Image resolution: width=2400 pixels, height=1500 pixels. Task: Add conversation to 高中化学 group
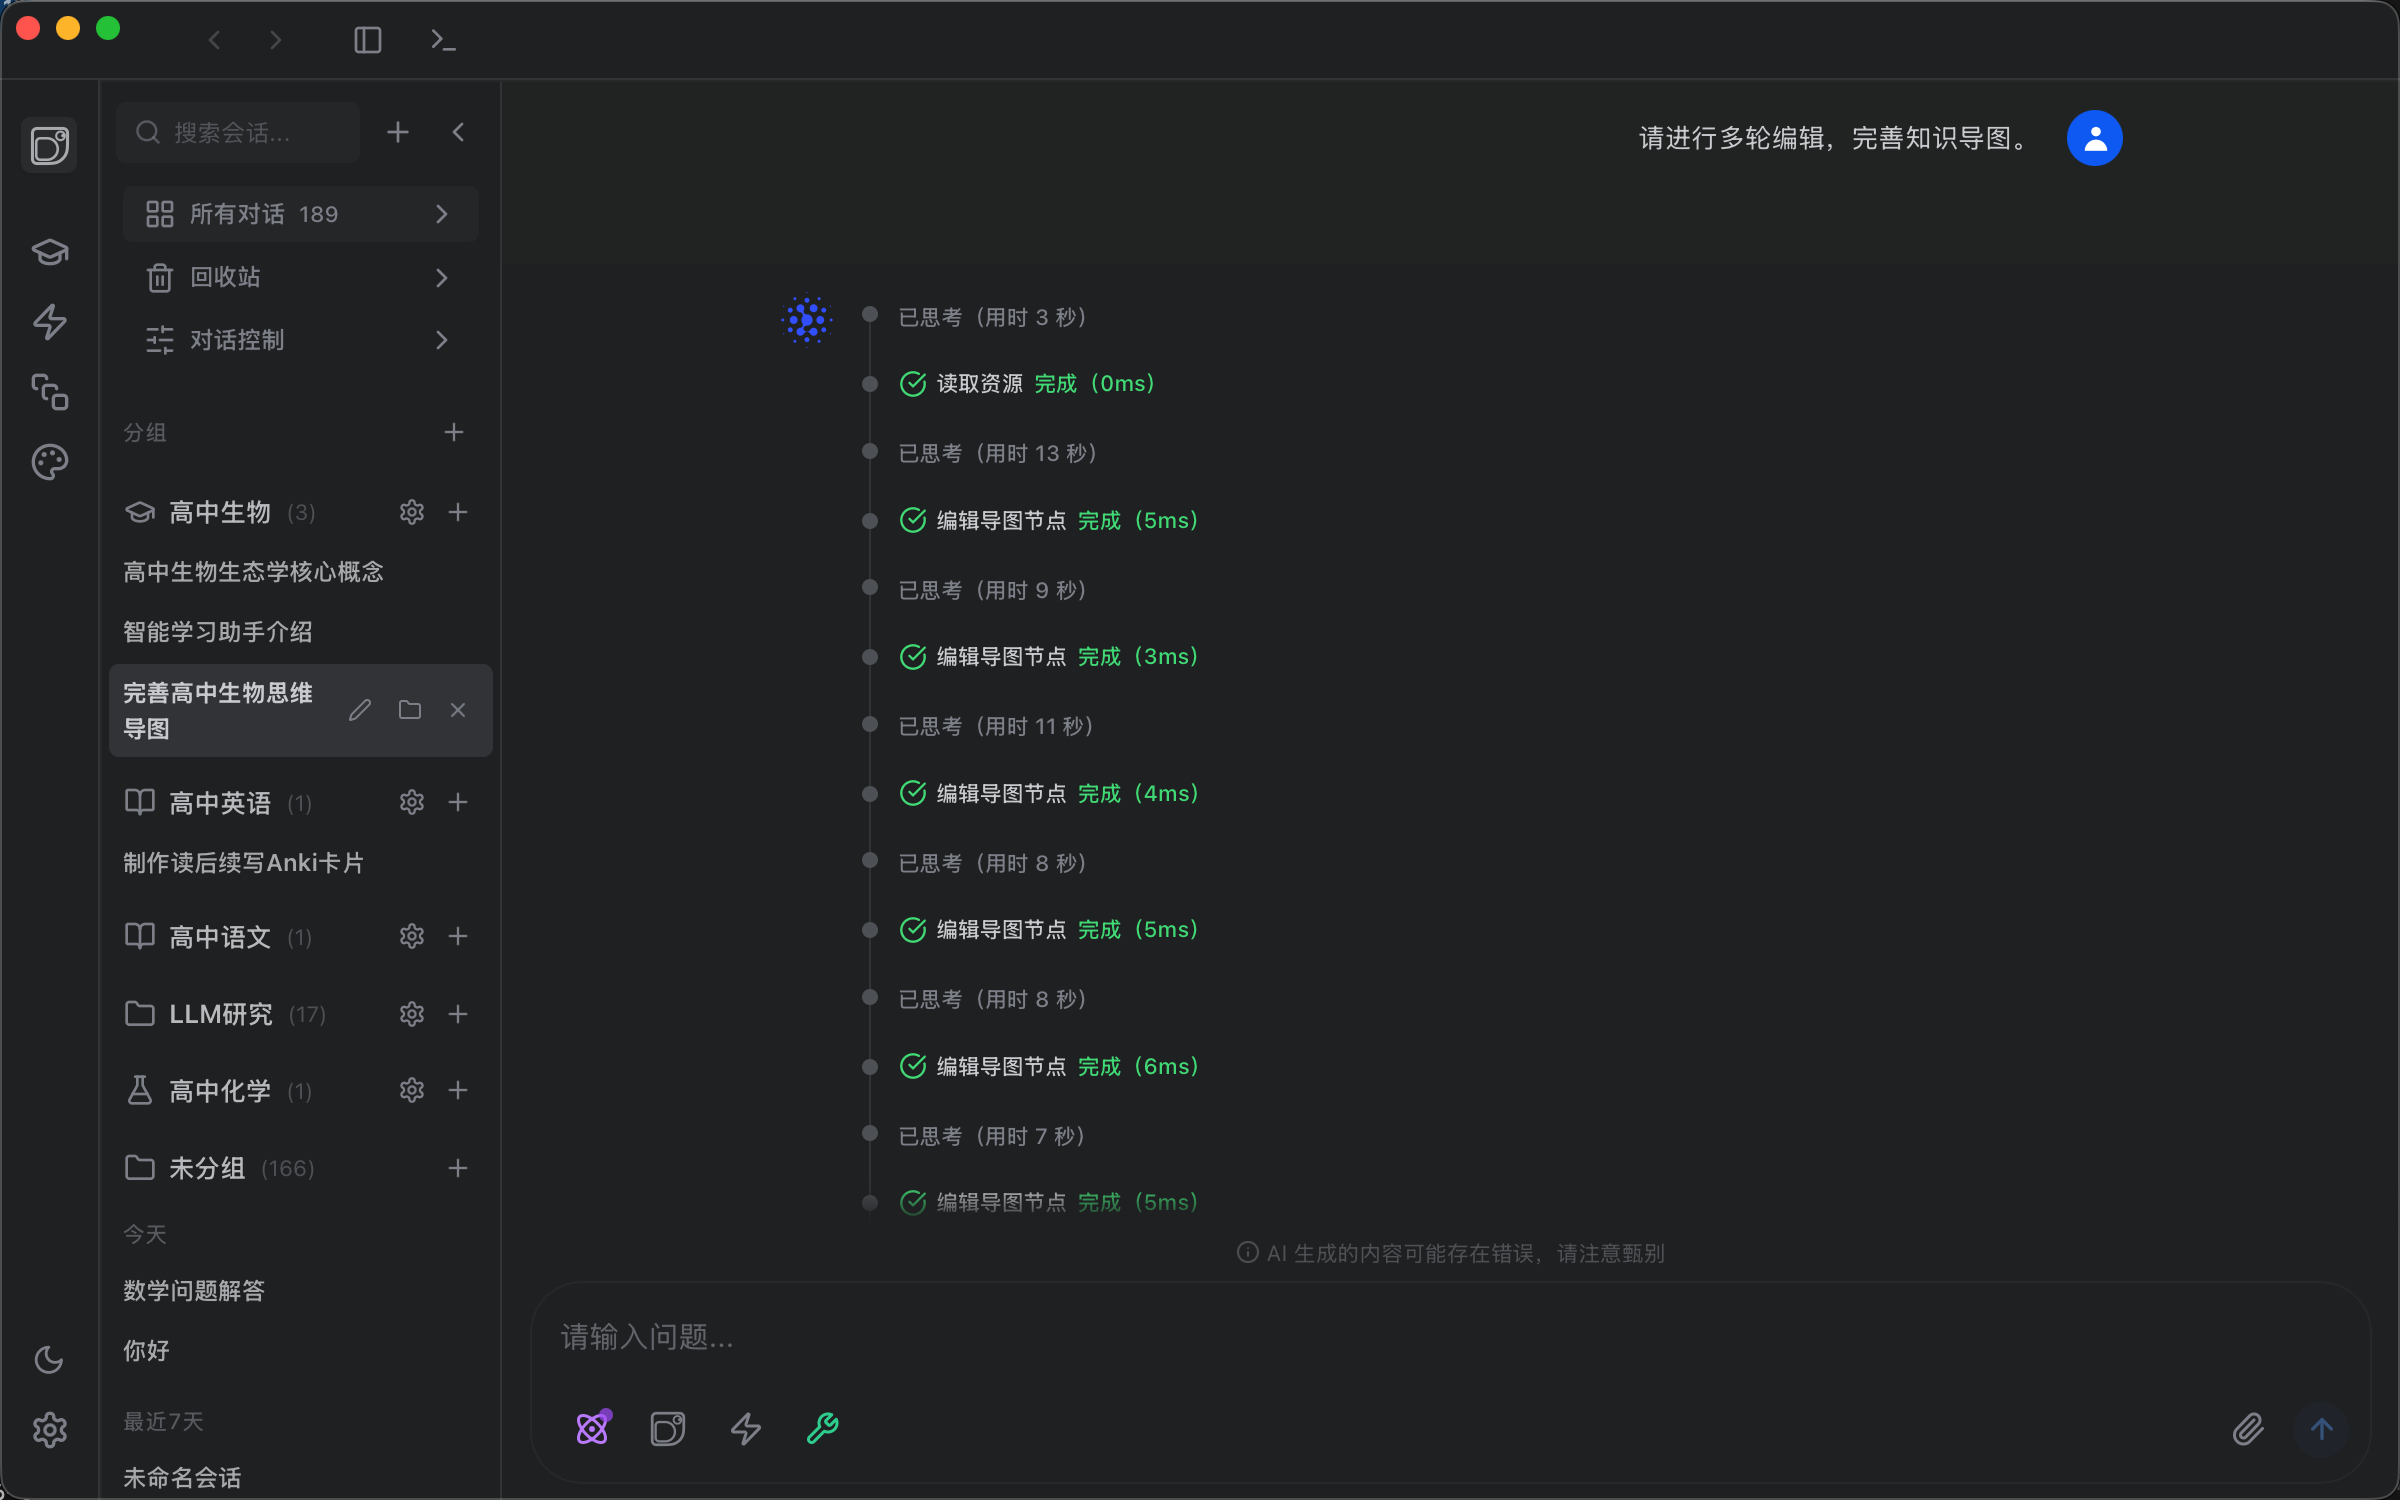coord(458,1090)
